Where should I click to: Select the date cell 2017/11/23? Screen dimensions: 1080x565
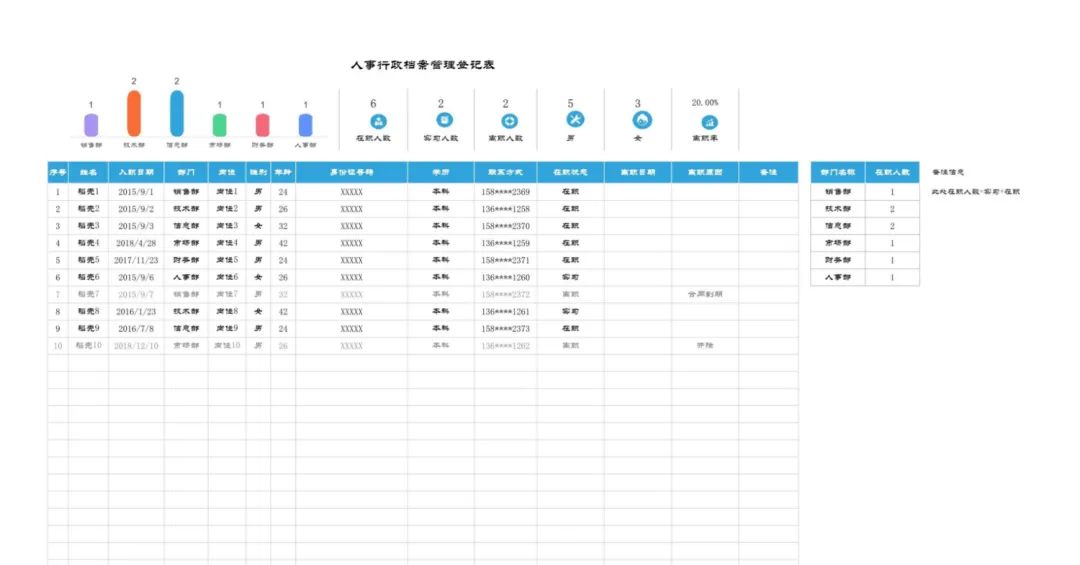point(136,260)
